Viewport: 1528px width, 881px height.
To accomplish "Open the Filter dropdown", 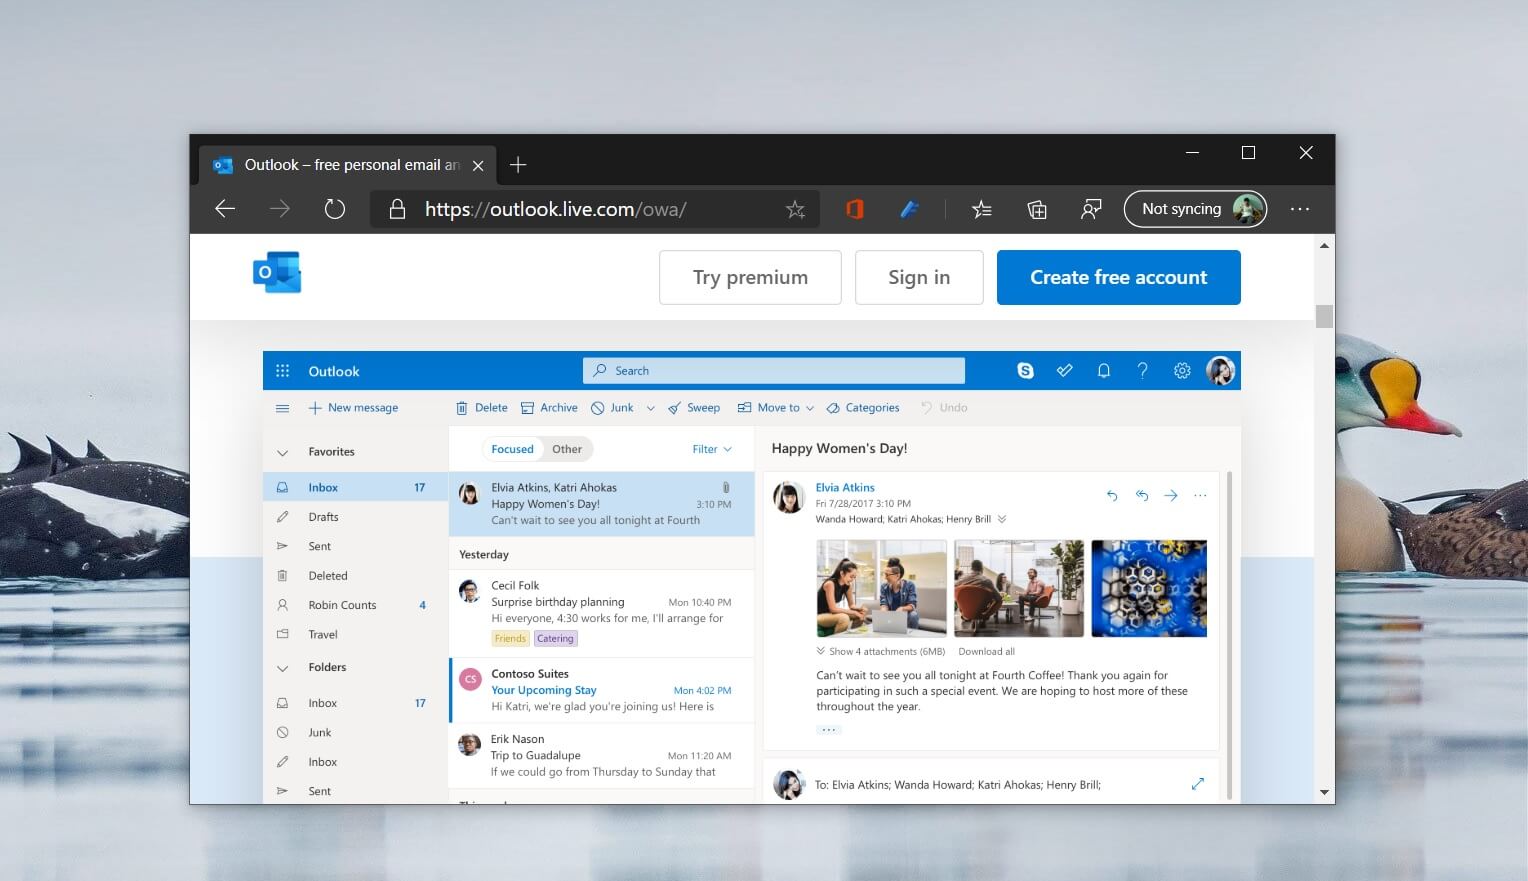I will [x=711, y=449].
